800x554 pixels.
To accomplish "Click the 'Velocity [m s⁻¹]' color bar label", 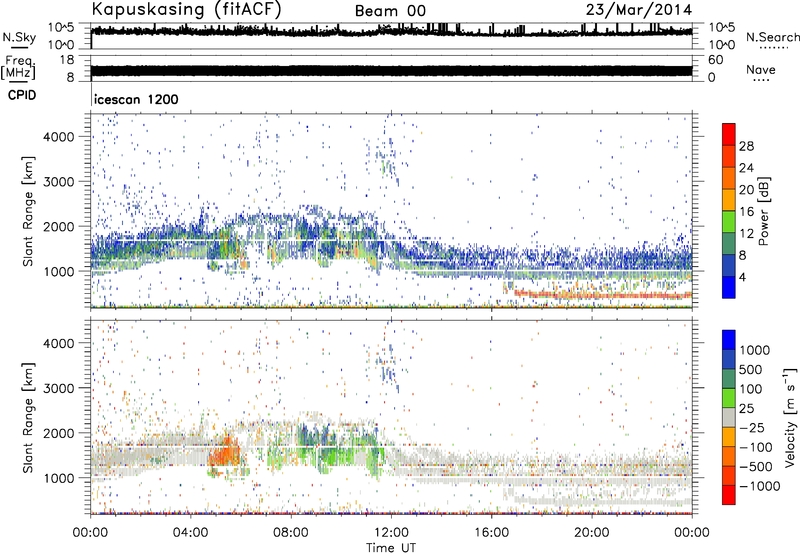I will coord(790,417).
